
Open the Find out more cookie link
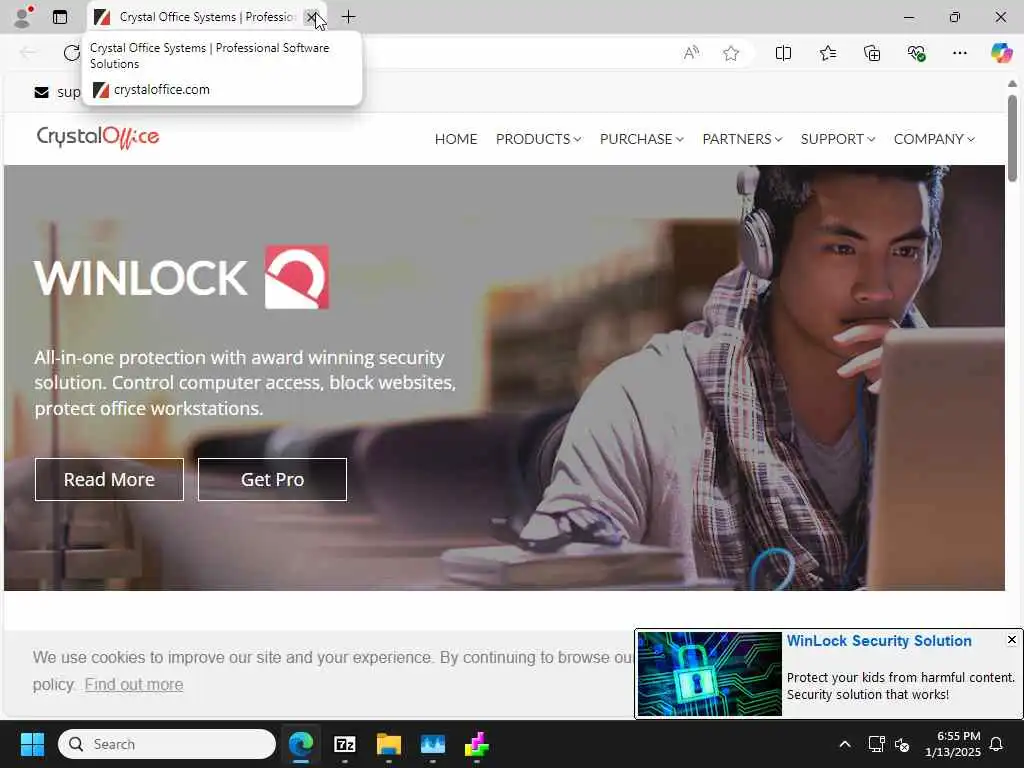tap(134, 684)
